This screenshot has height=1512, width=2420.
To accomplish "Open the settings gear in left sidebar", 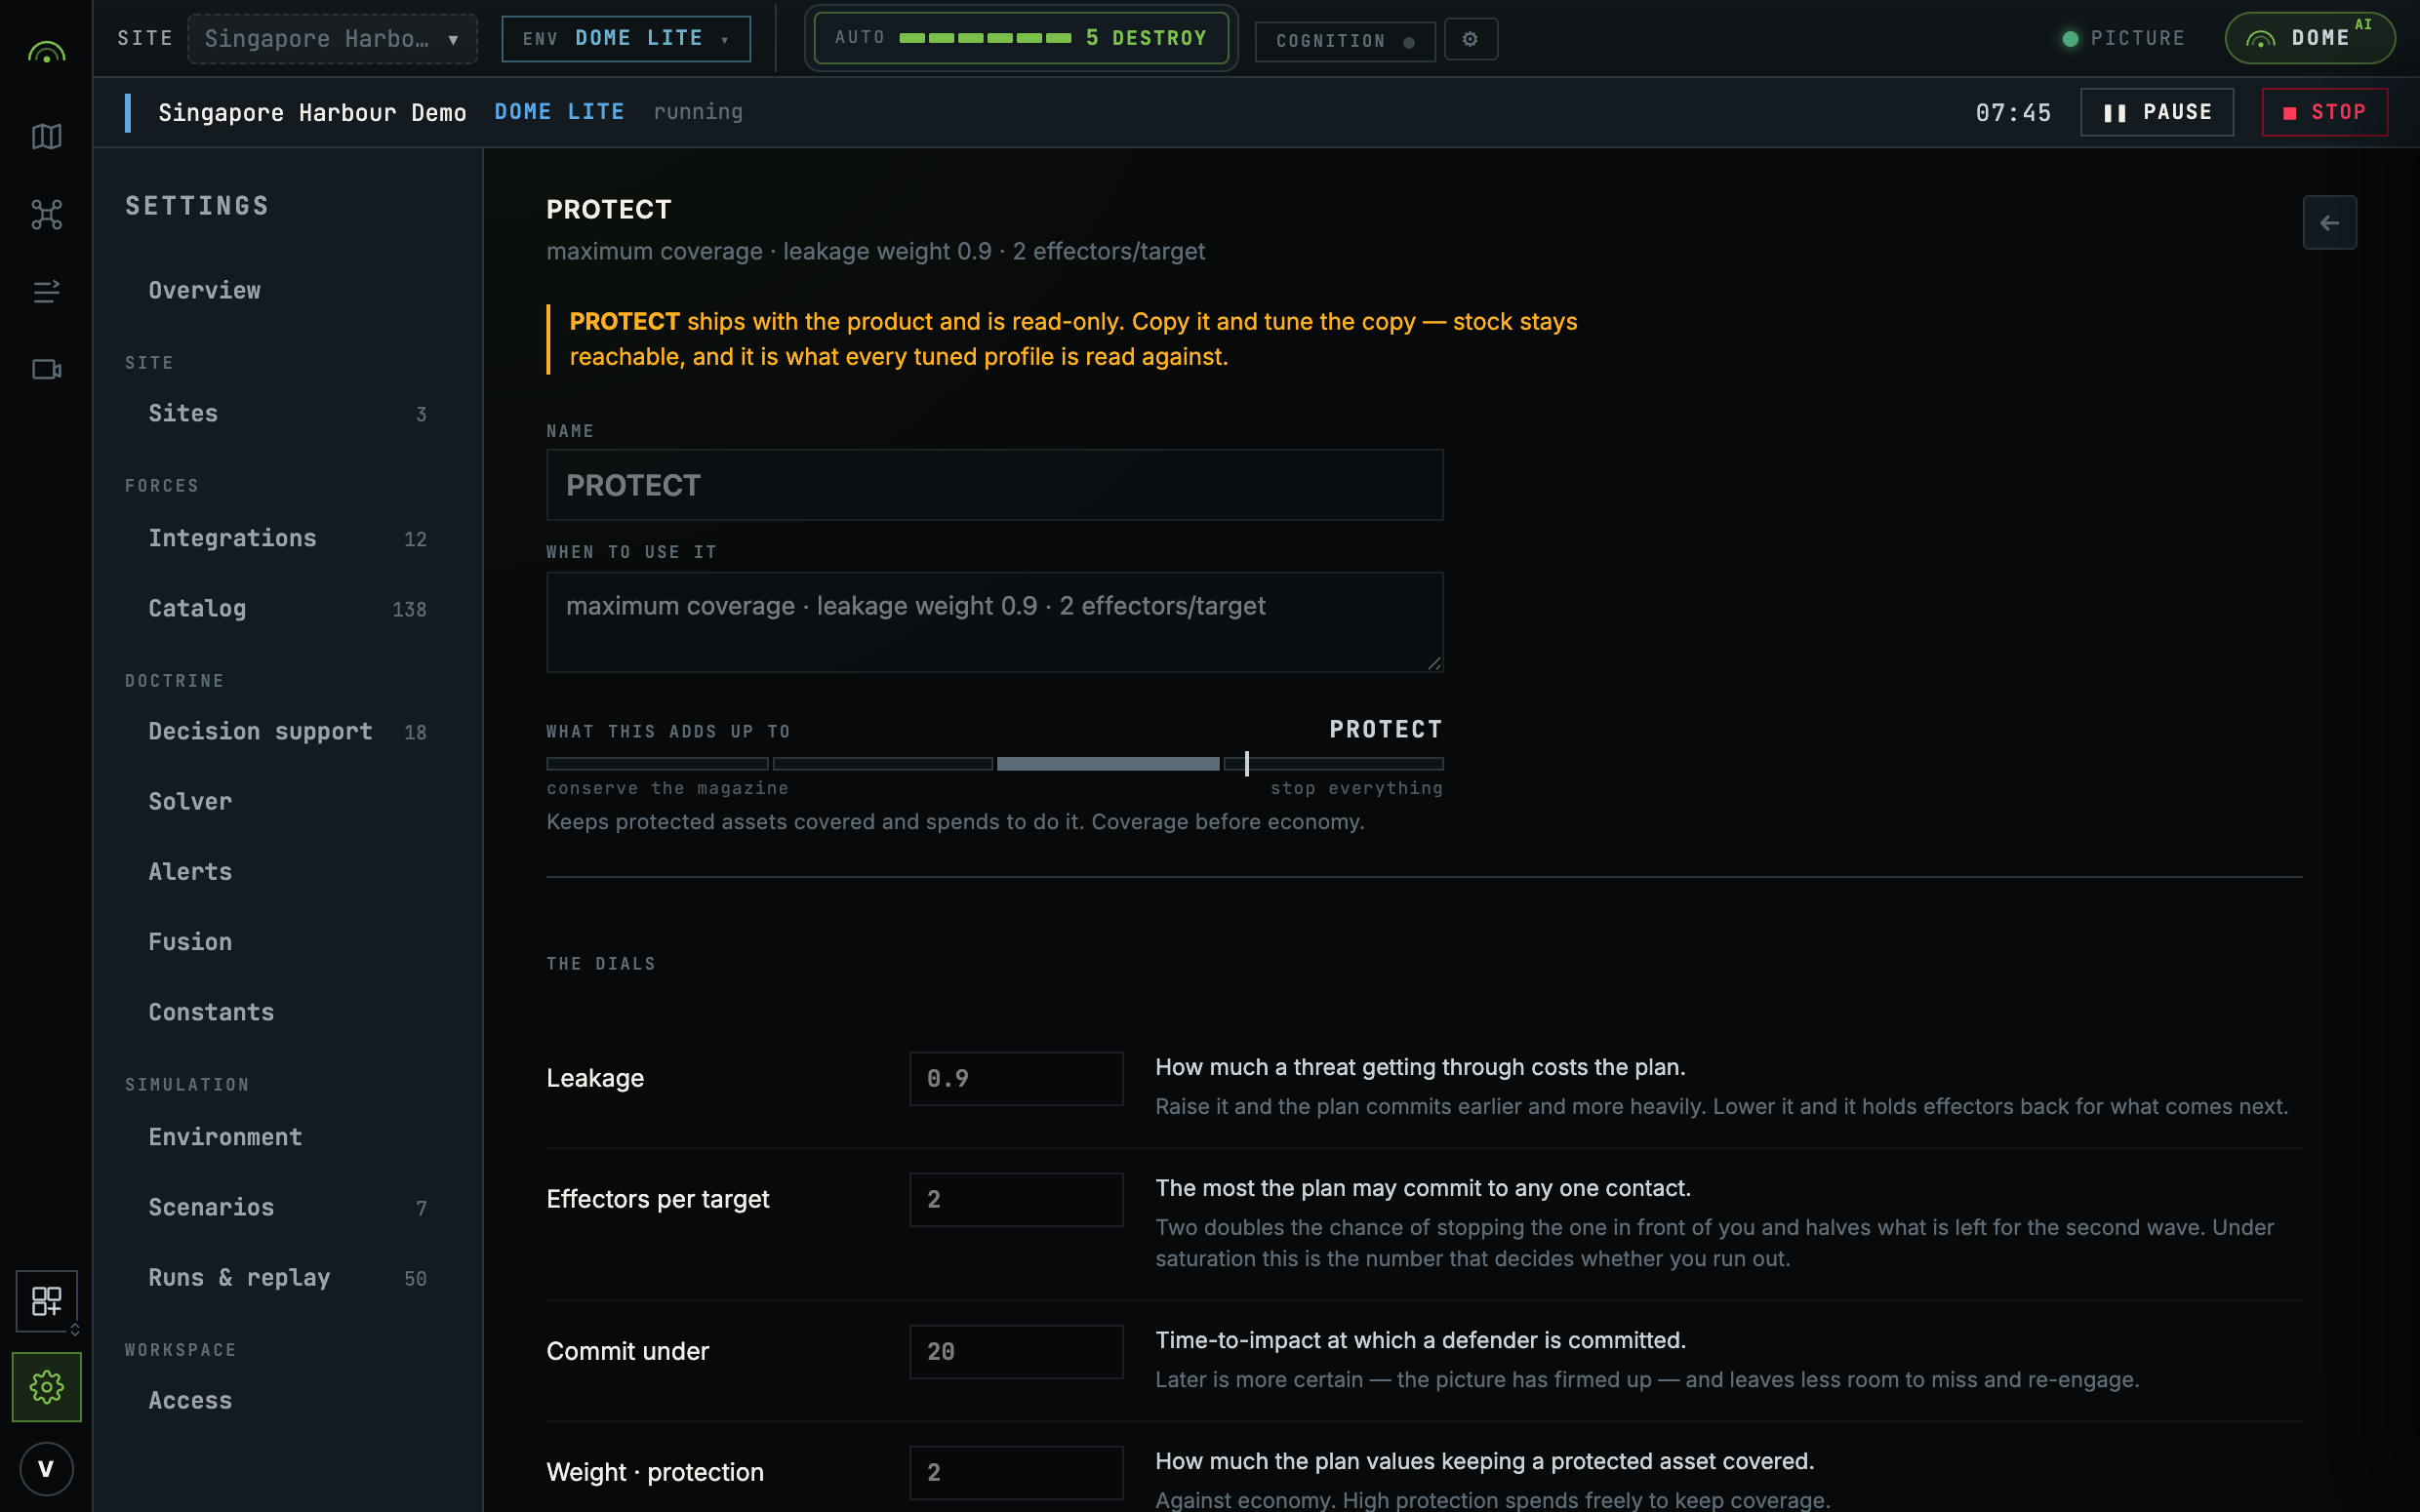I will pyautogui.click(x=46, y=1386).
